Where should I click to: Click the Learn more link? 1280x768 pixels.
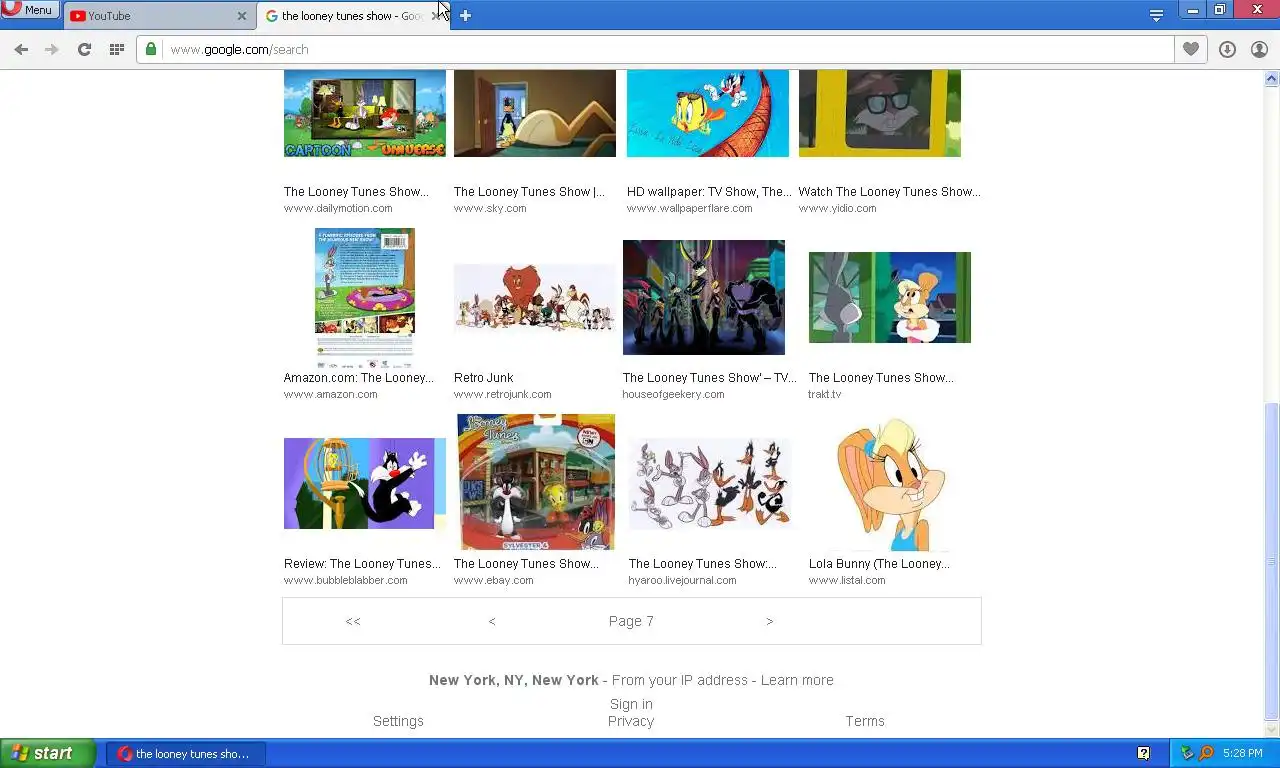coord(797,680)
